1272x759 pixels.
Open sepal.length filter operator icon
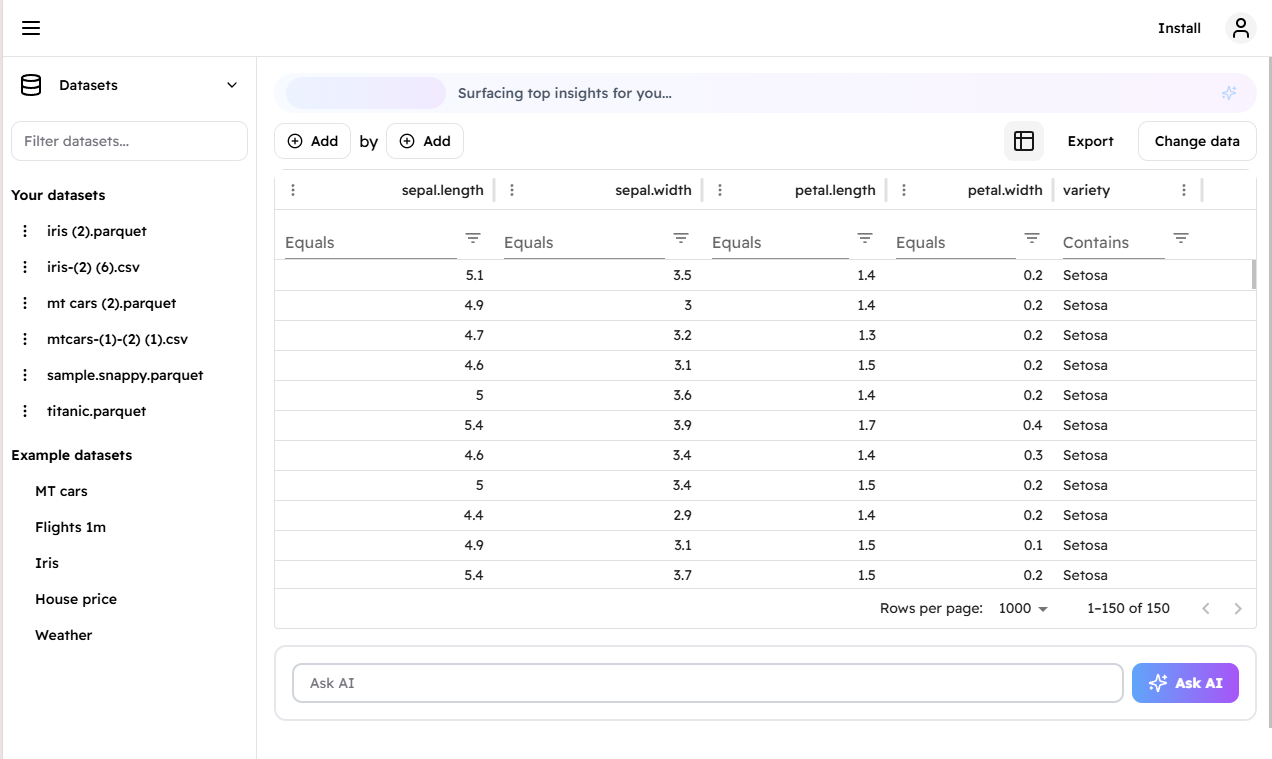(473, 238)
